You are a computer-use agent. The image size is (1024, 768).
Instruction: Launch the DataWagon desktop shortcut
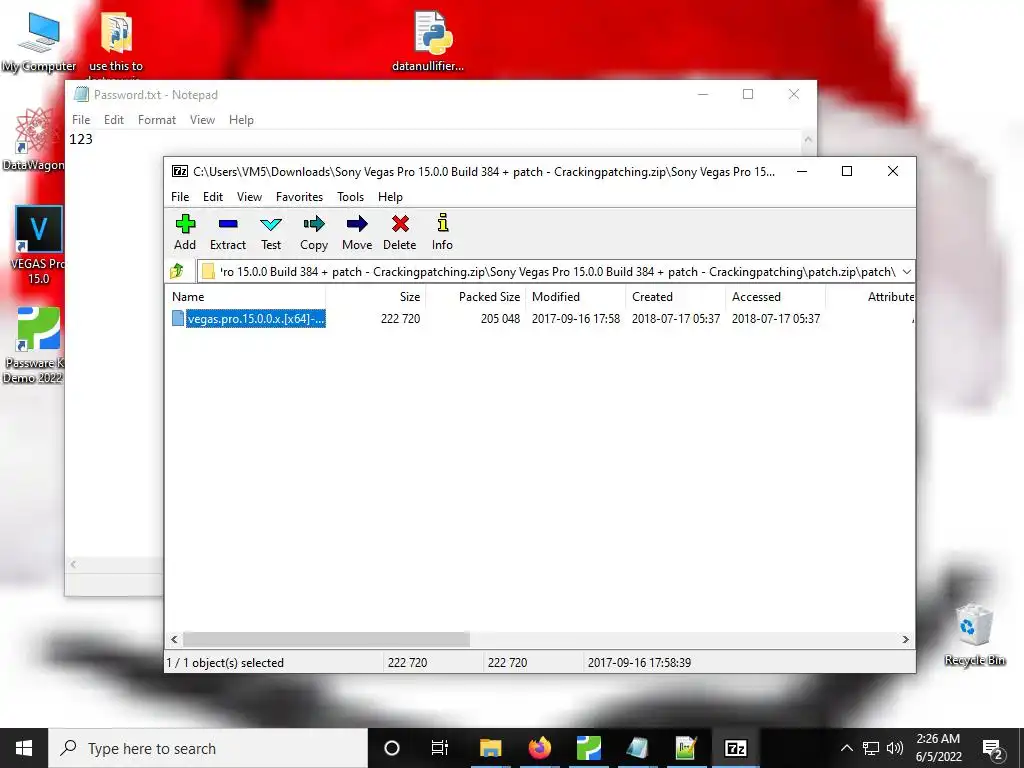(33, 140)
